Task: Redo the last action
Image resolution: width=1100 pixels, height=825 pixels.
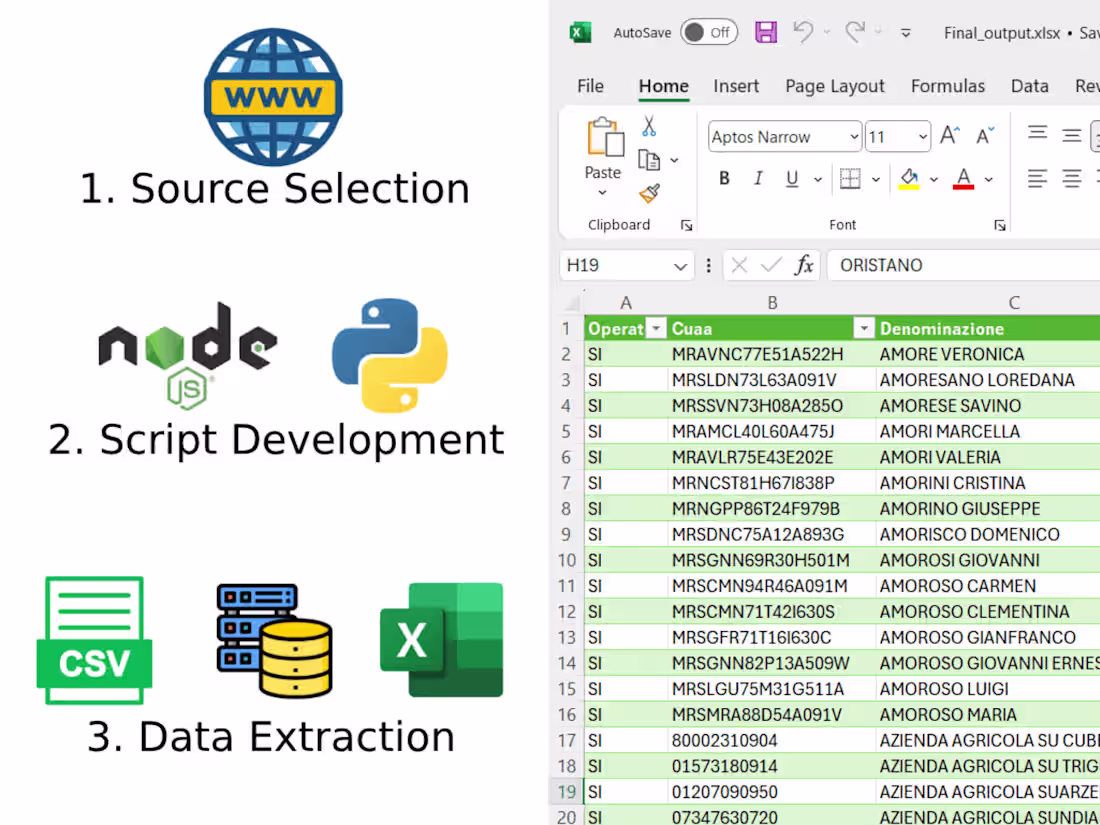Action: pyautogui.click(x=855, y=32)
